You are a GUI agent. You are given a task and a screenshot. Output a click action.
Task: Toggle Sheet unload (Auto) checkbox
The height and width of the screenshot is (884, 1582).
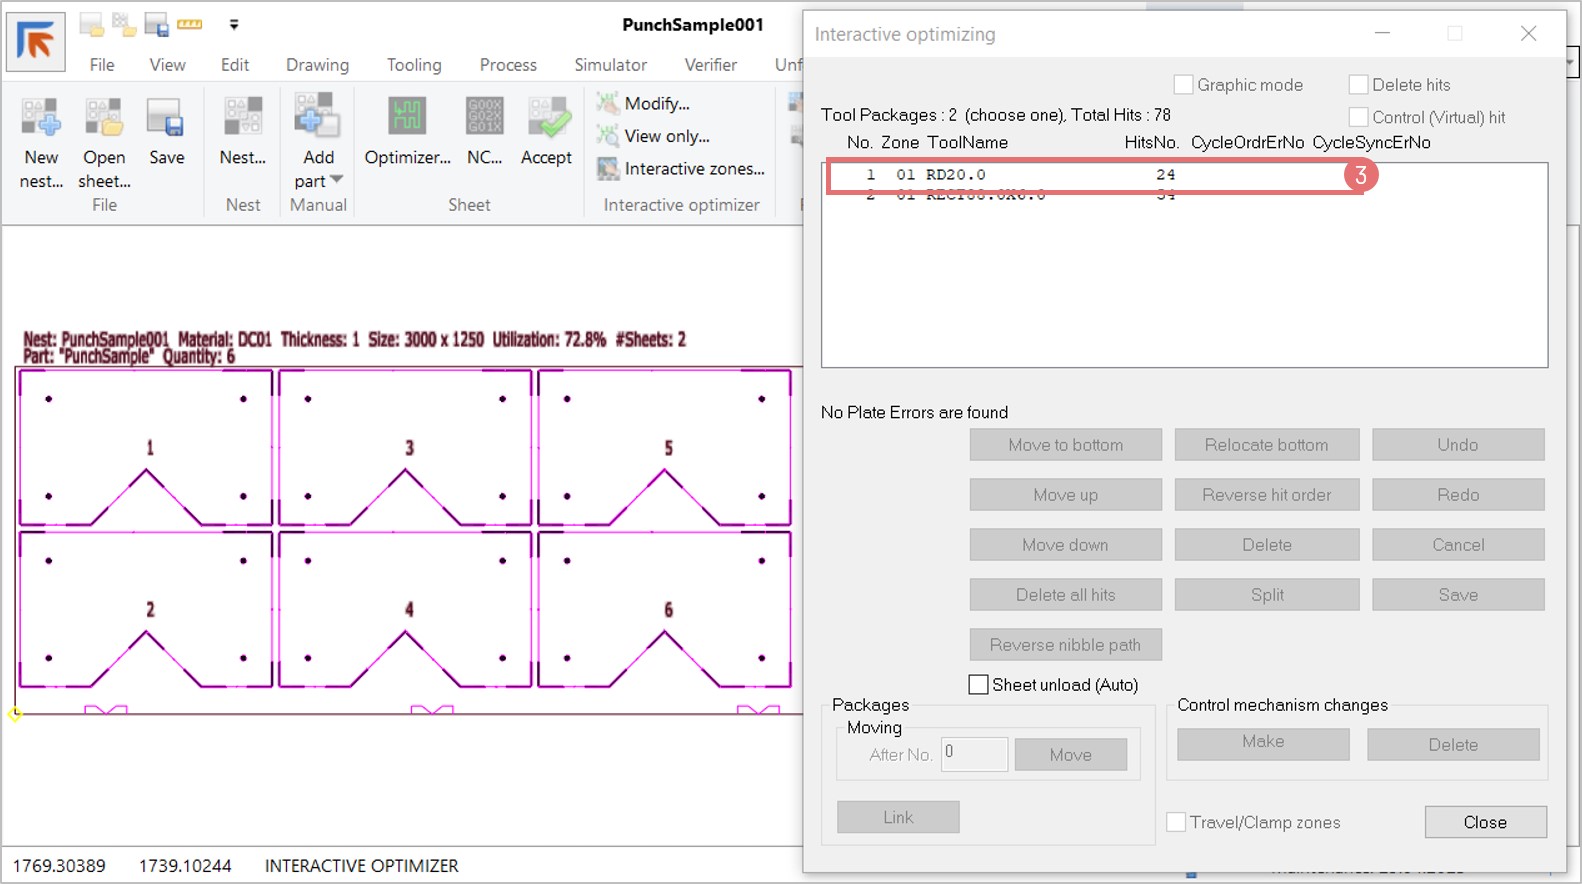coord(979,685)
